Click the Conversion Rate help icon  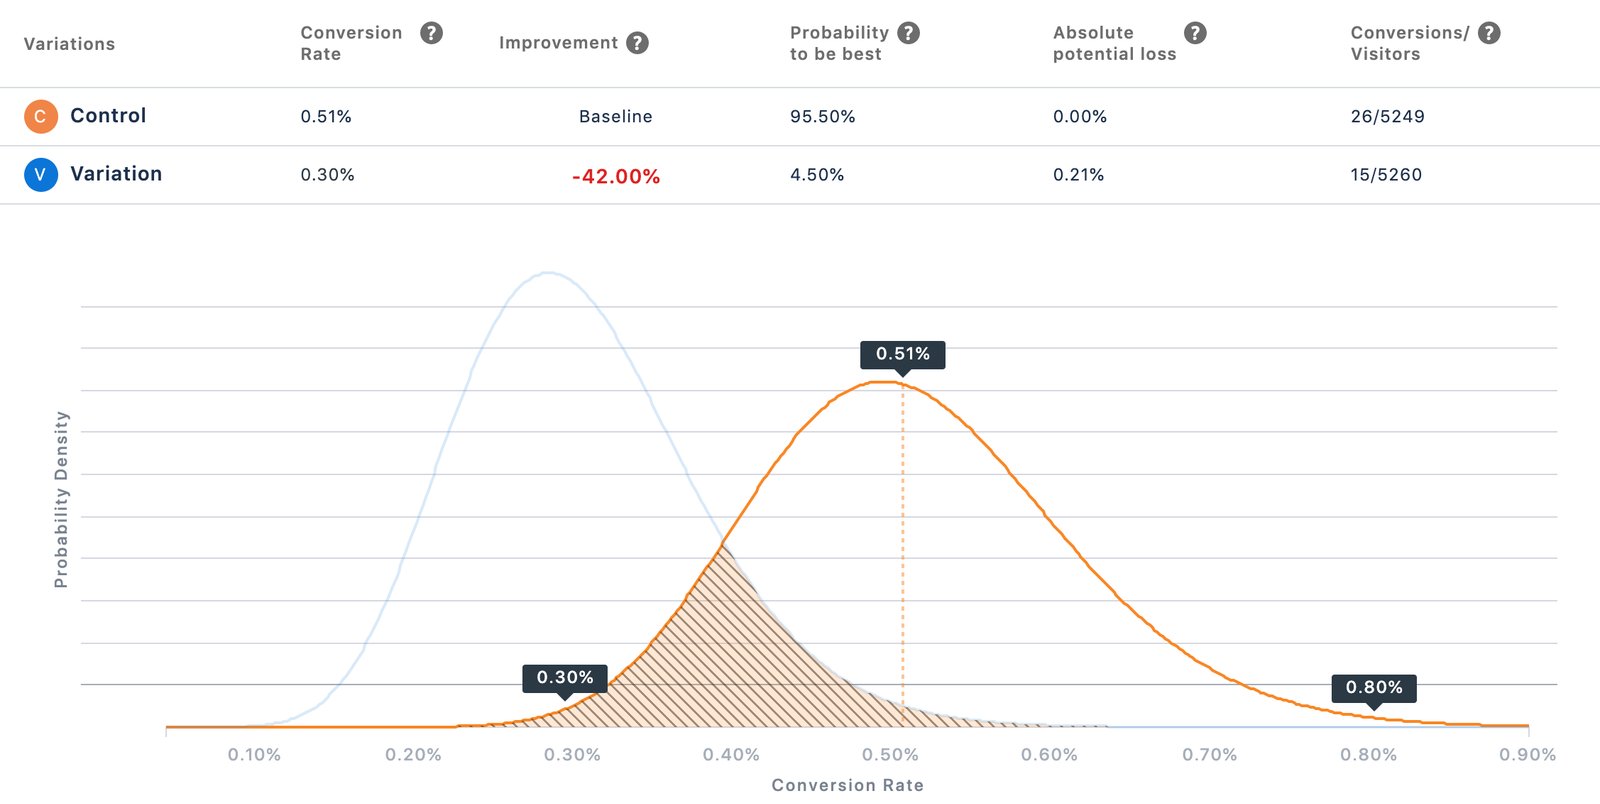coord(432,32)
